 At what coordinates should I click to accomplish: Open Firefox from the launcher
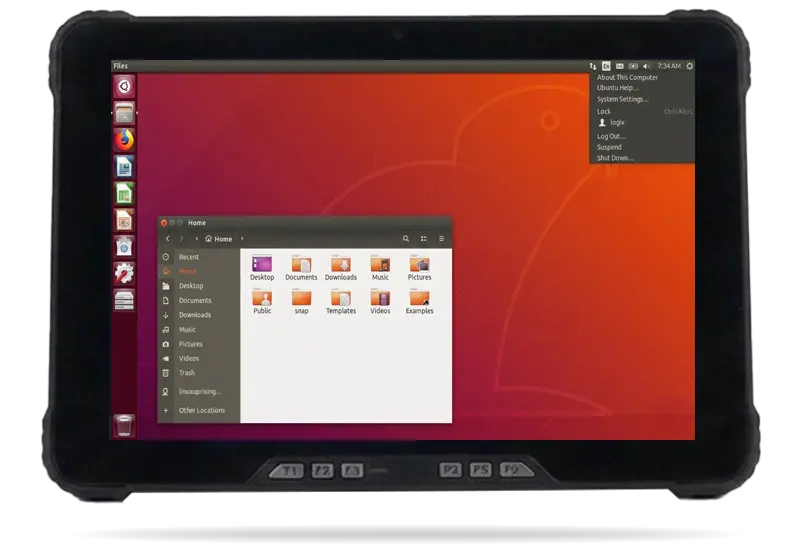(x=124, y=140)
